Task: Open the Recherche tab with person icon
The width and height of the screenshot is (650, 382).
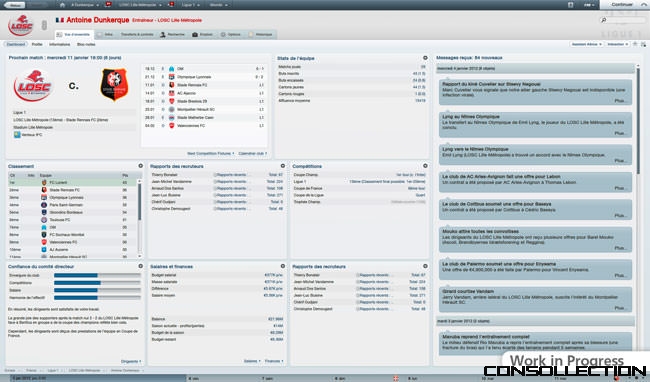Action: point(172,34)
